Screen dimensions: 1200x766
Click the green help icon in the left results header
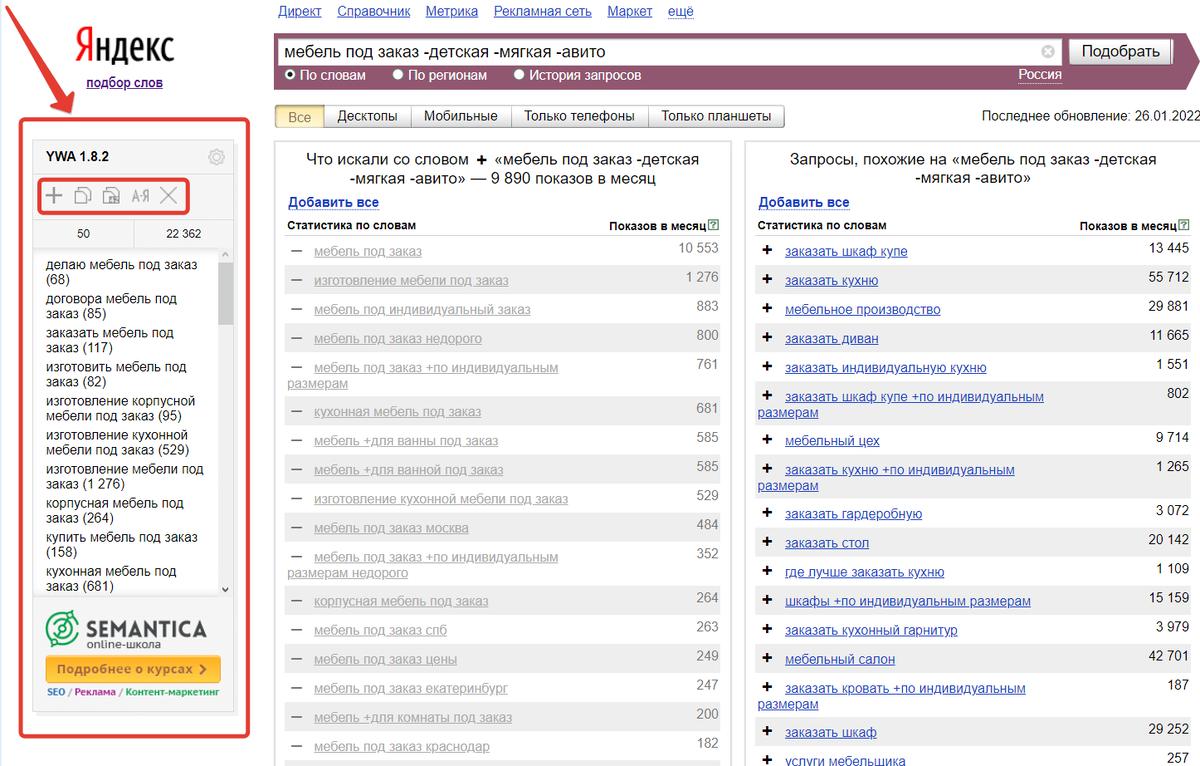click(x=713, y=226)
